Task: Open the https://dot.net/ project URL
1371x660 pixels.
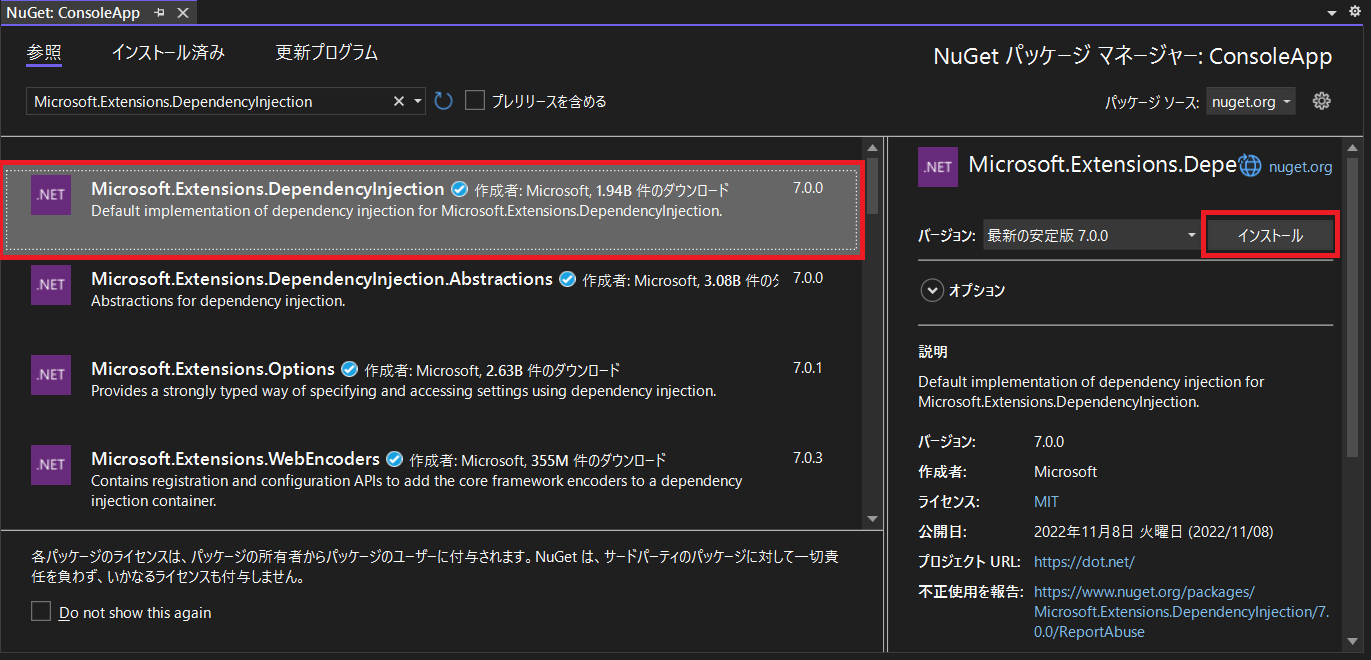Action: [1084, 561]
